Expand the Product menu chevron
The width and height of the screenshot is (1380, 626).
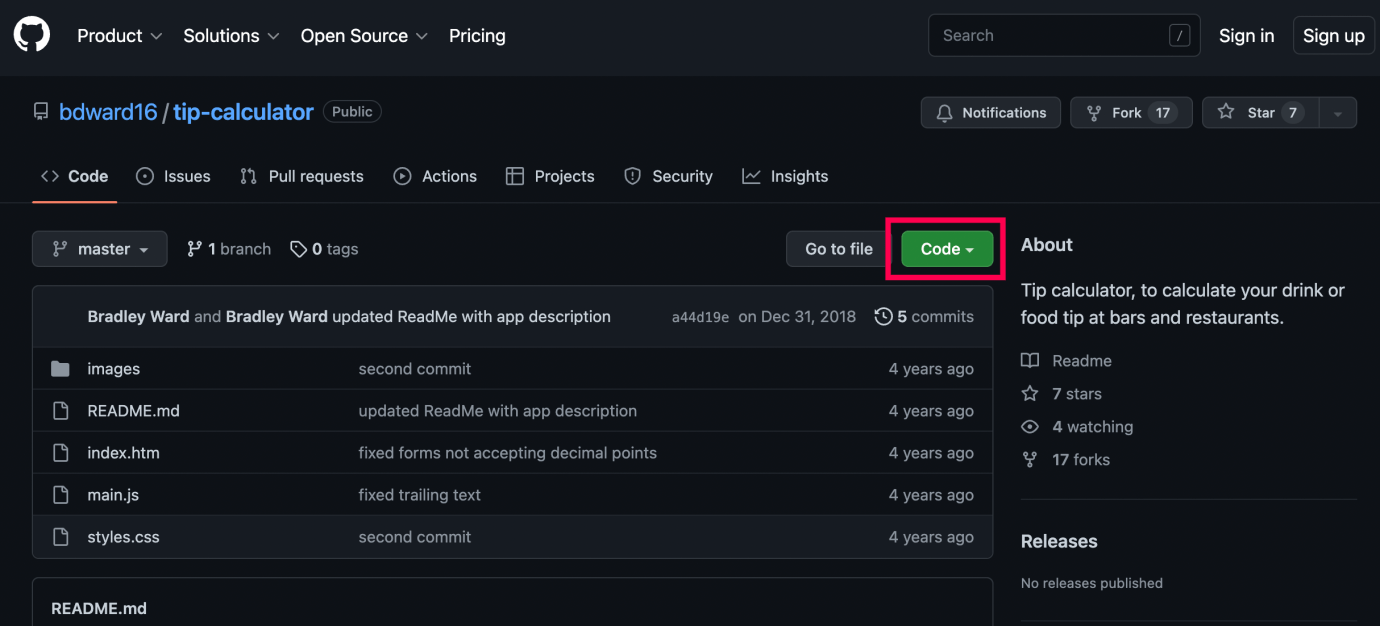[157, 36]
